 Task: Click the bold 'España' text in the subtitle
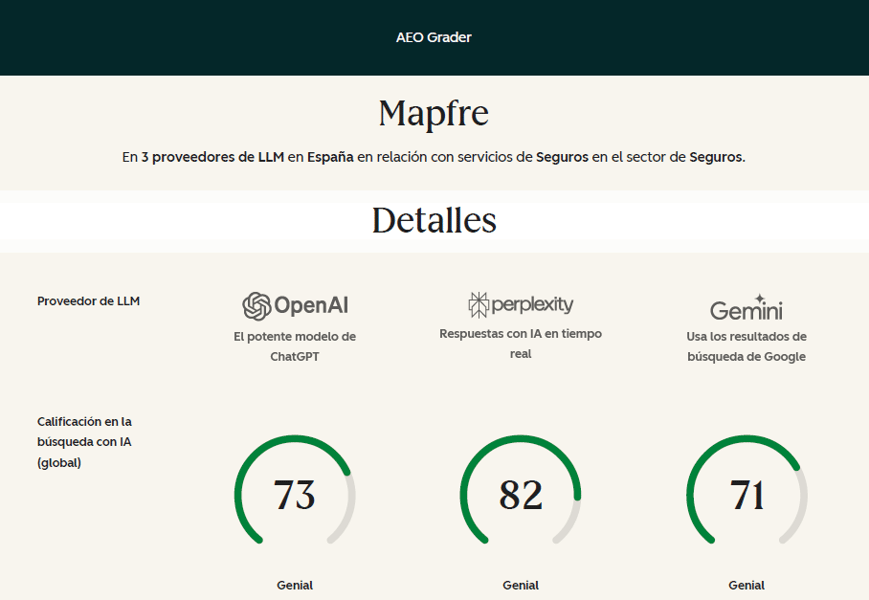[x=330, y=157]
